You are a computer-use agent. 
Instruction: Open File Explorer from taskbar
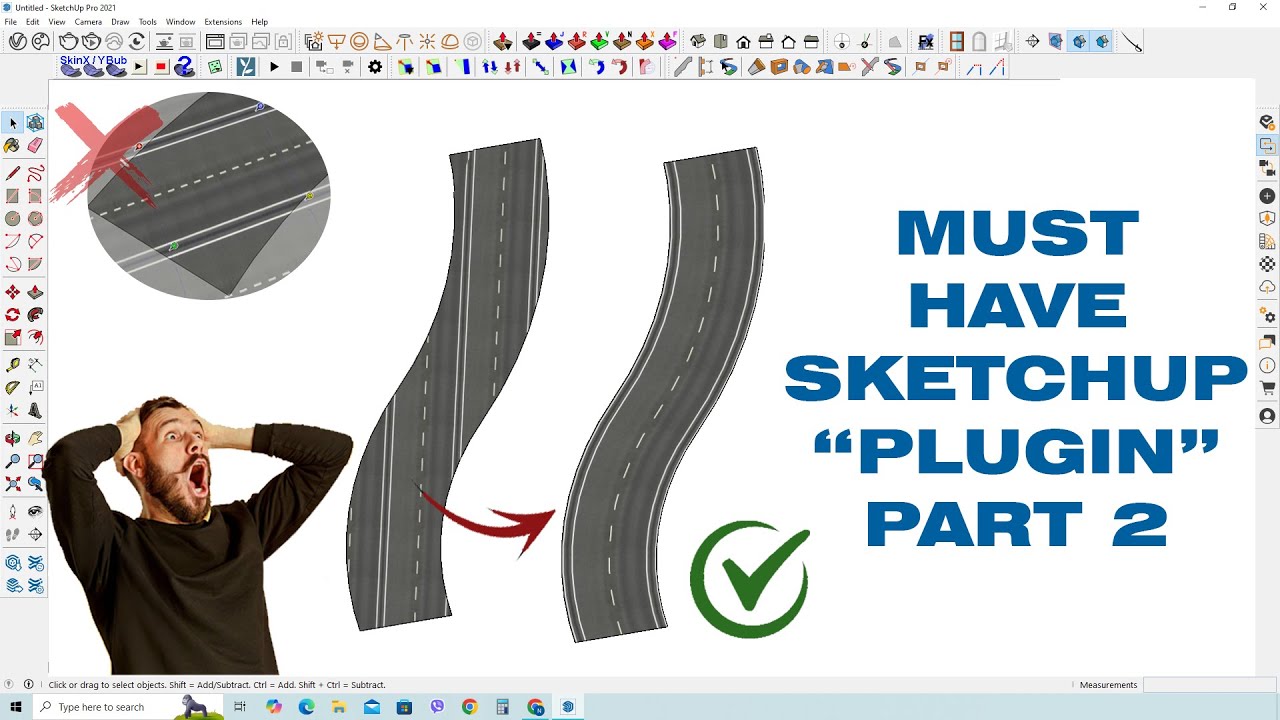click(x=339, y=707)
